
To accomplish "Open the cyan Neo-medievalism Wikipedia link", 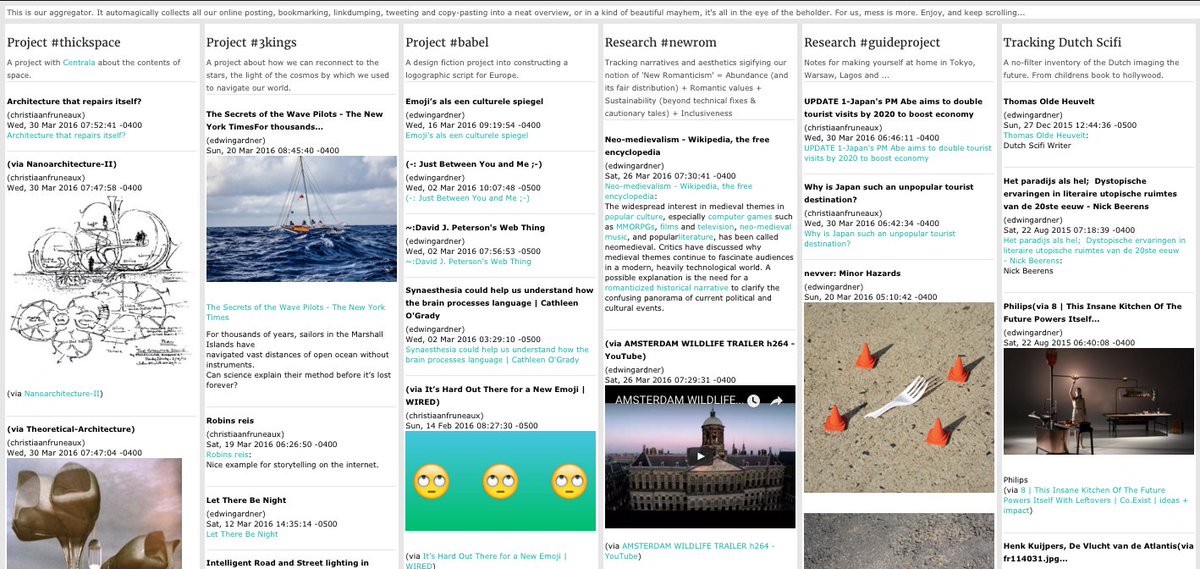I will click(679, 191).
